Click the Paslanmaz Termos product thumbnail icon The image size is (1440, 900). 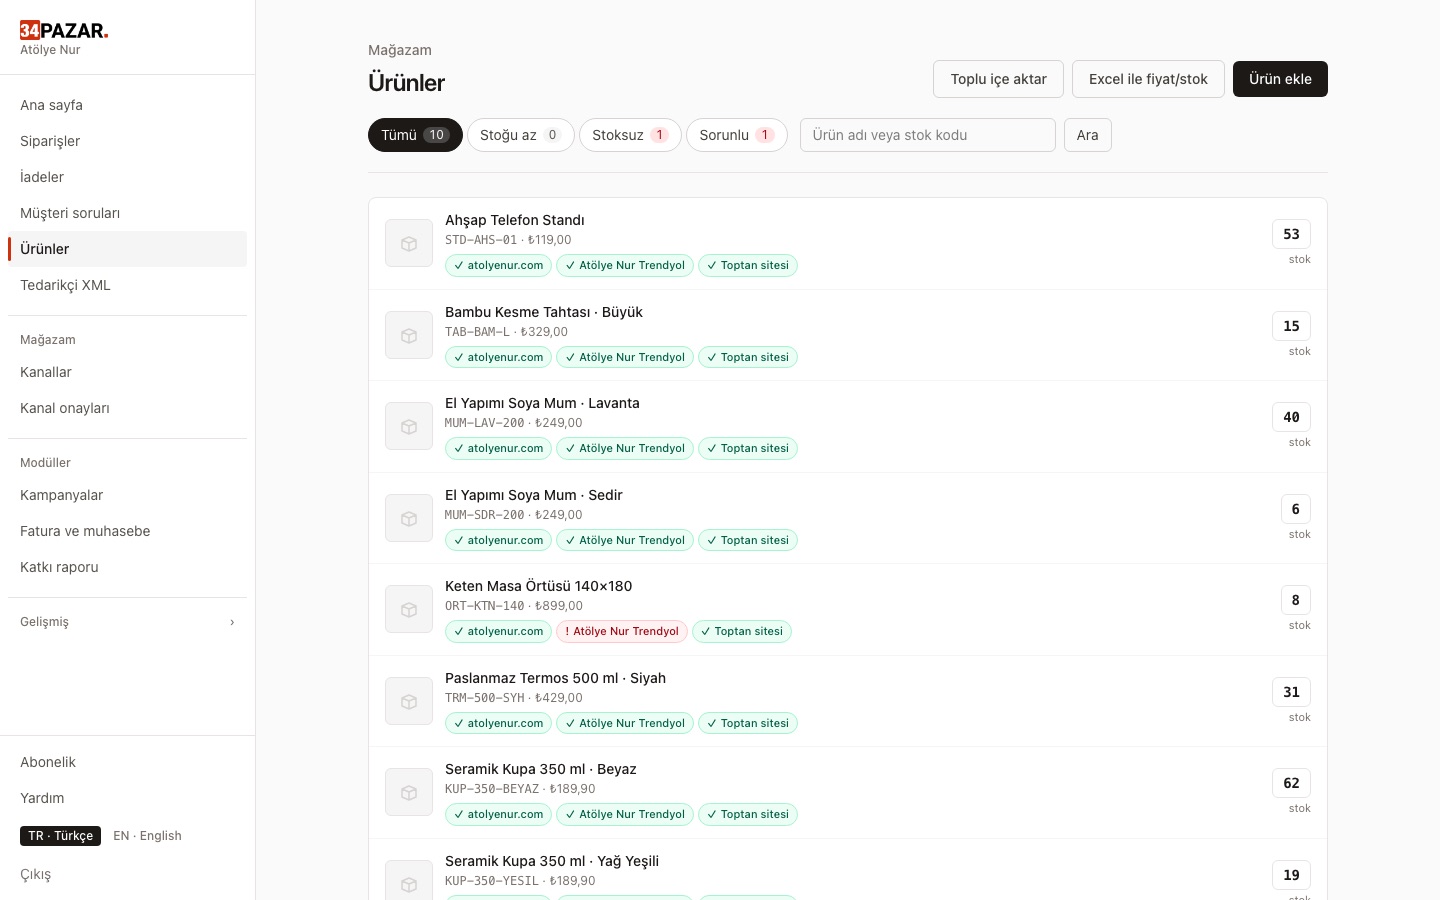[409, 701]
